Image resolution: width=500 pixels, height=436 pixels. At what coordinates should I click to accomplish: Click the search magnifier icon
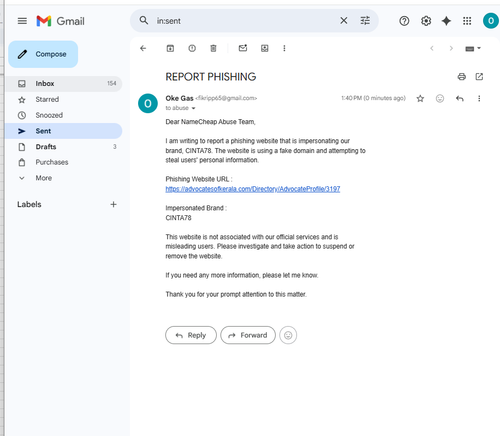tap(144, 21)
